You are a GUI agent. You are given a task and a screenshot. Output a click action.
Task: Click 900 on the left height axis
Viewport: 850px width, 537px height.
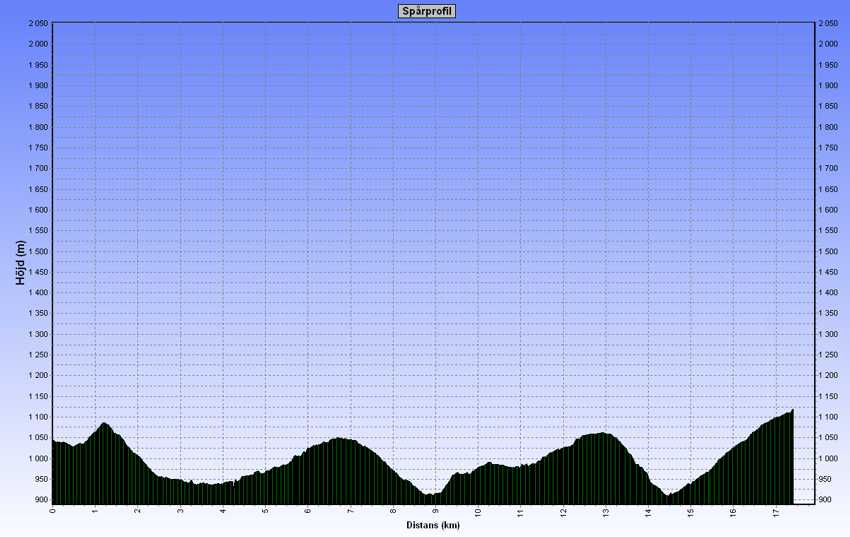(x=41, y=500)
